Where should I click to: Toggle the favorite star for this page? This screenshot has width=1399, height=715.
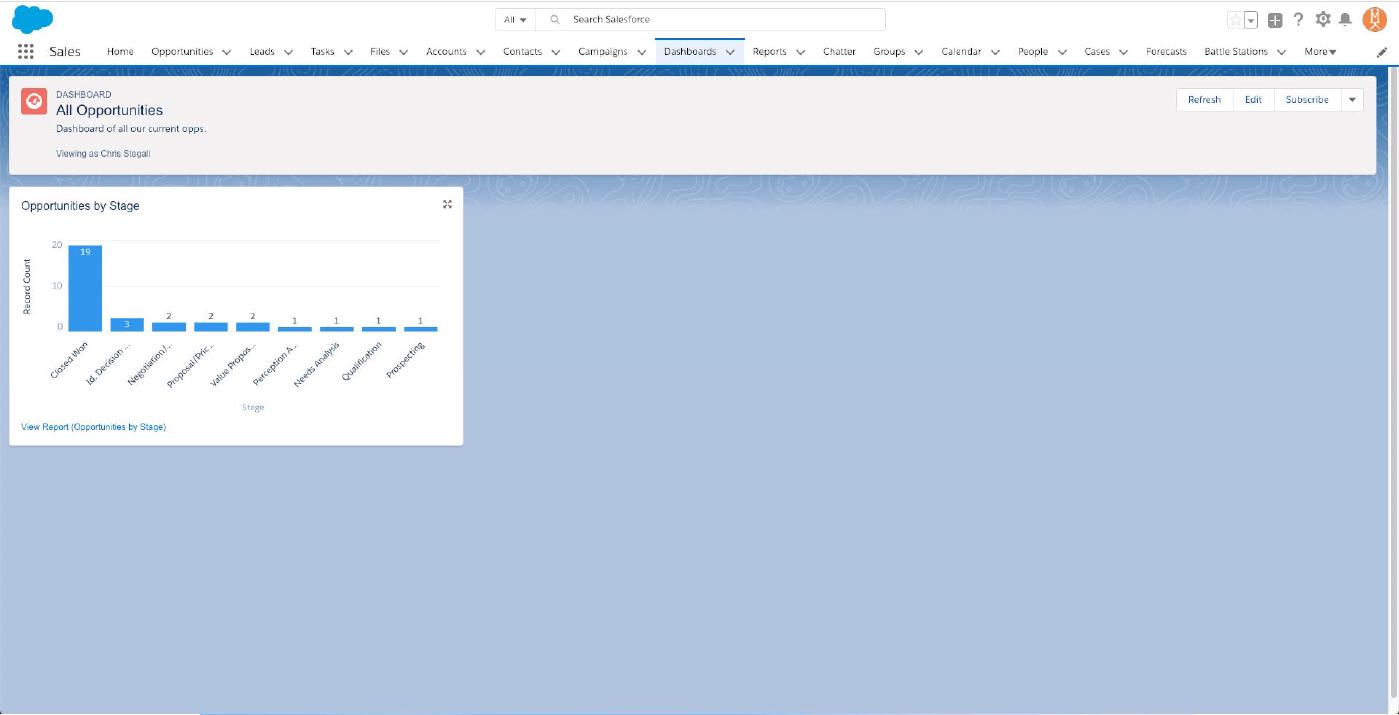1235,20
